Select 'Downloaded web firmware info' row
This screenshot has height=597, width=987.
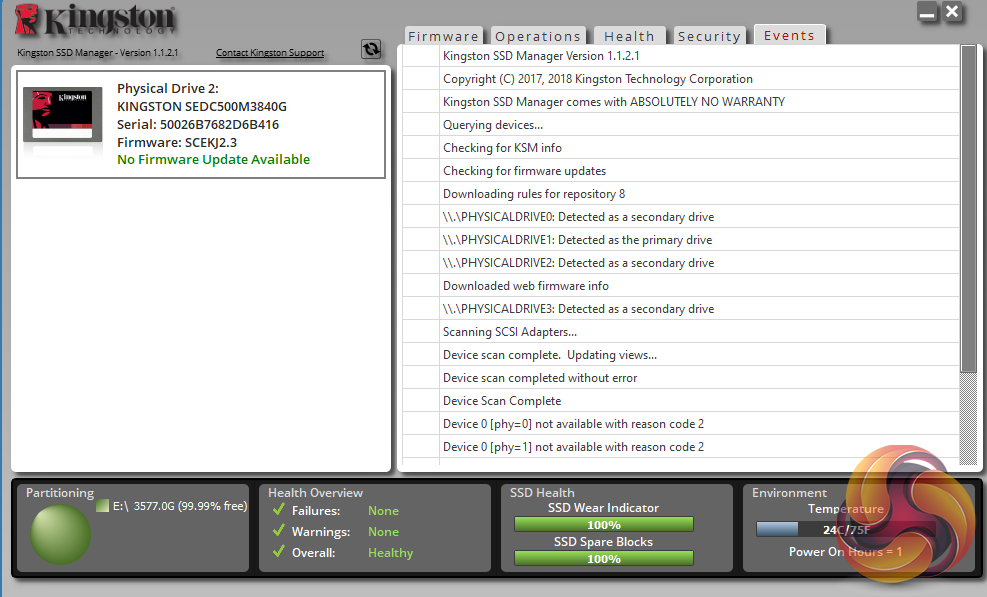click(680, 285)
